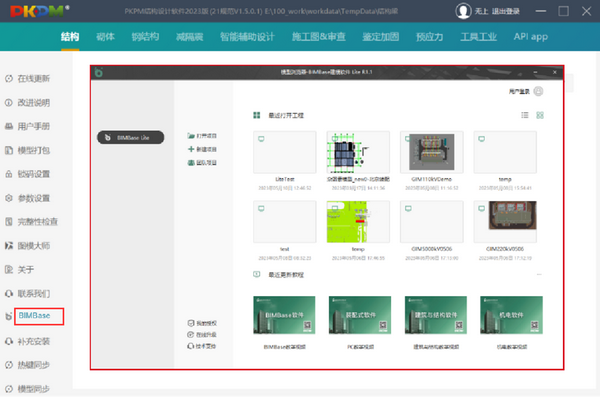600x397 pixels.
Task: Open the BIMBase软件 tutorial card
Action: pyautogui.click(x=284, y=315)
